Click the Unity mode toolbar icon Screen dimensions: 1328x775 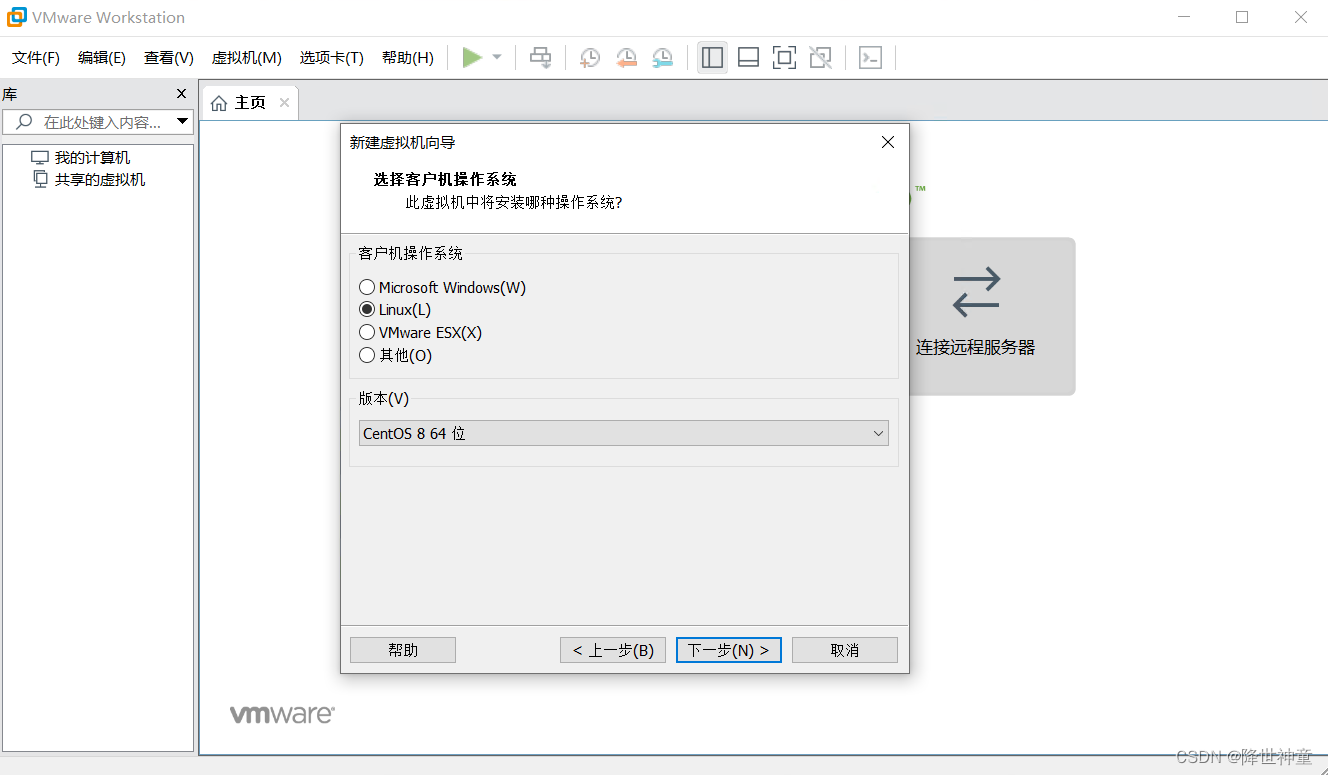coord(821,58)
